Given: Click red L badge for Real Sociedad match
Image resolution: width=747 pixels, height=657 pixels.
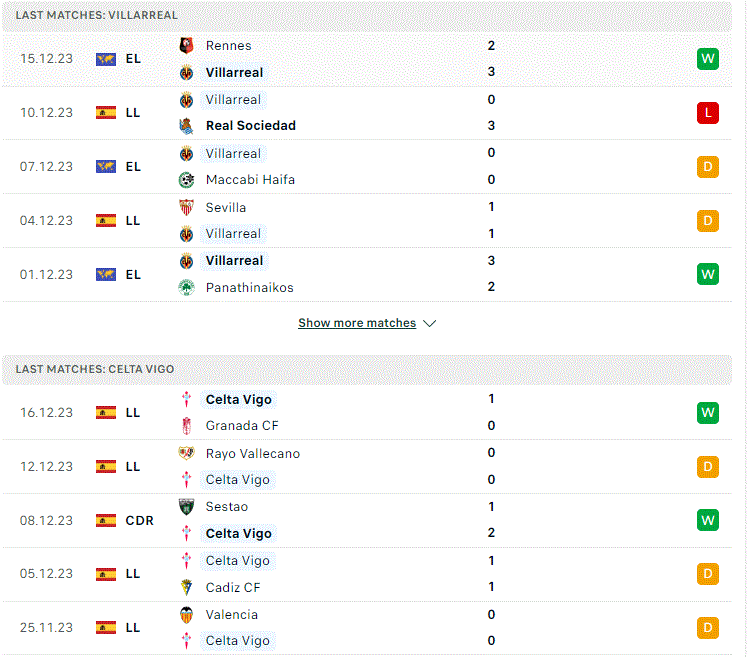Looking at the screenshot, I should pyautogui.click(x=707, y=113).
